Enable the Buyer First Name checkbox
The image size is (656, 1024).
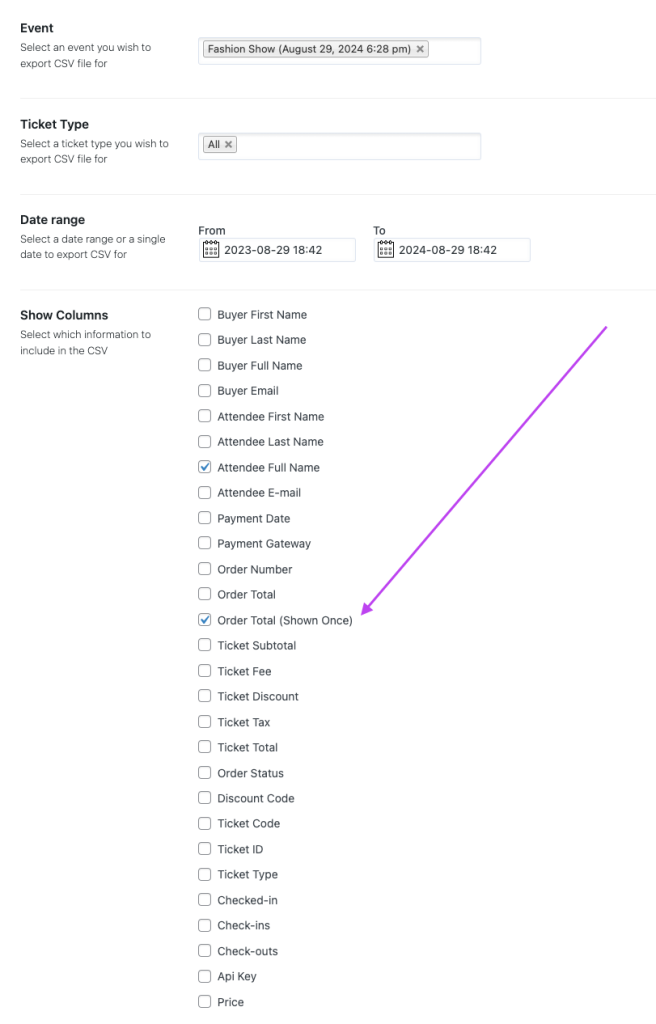[x=205, y=314]
